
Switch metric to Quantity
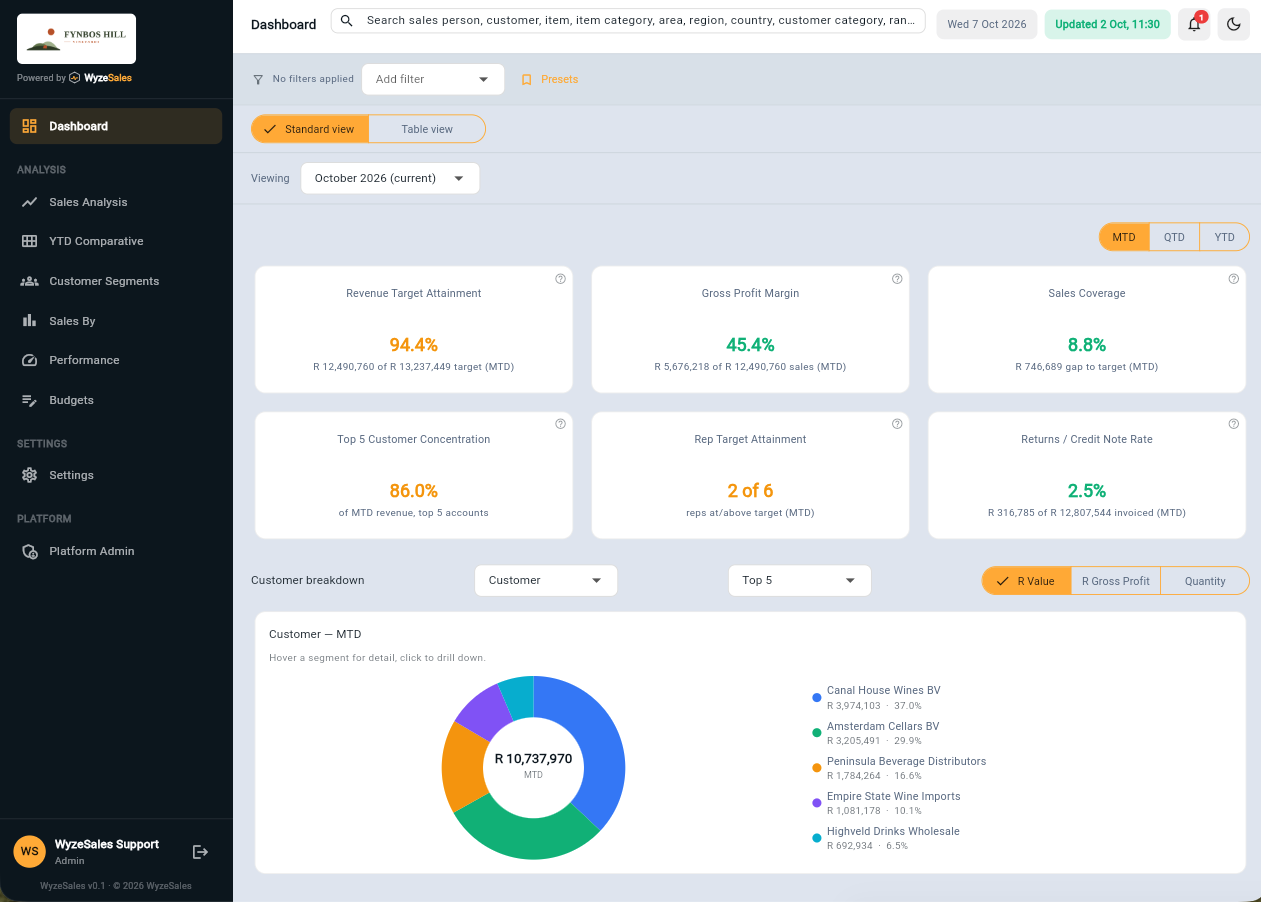pyautogui.click(x=1205, y=581)
